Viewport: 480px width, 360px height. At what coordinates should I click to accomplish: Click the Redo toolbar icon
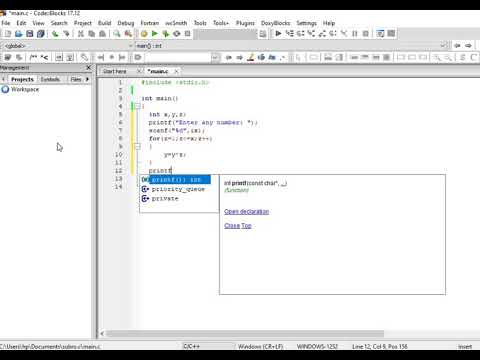[66, 34]
